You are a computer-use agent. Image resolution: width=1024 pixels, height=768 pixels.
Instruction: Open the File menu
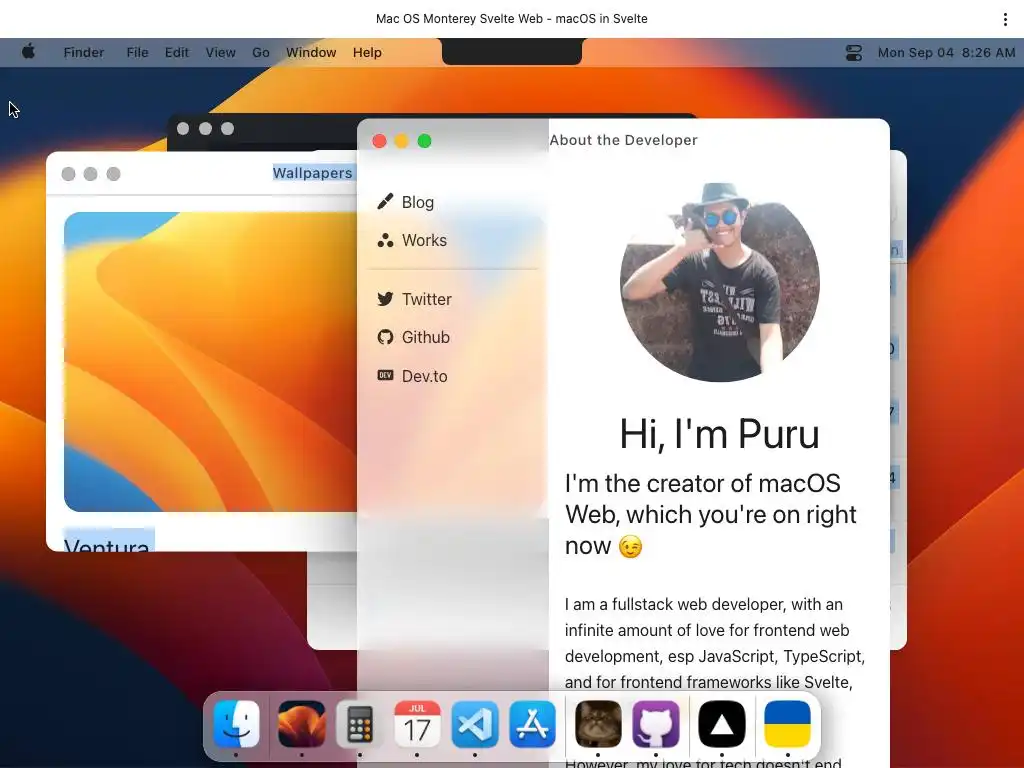tap(137, 52)
